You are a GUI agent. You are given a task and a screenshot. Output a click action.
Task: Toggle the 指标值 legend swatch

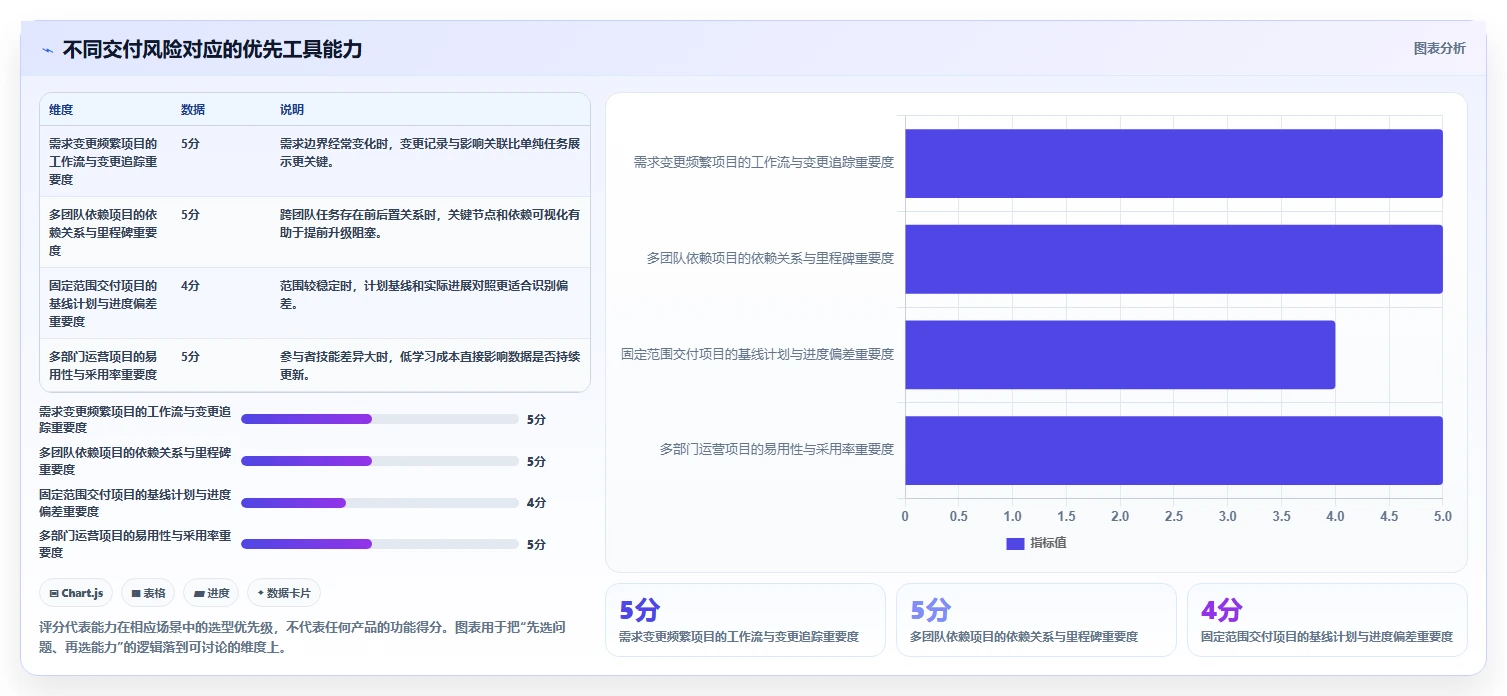click(1015, 543)
